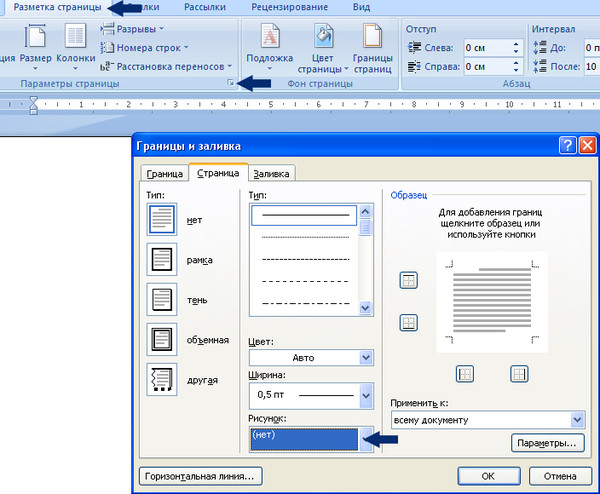Click the Границы страниц icon
Screen dimensions: 600x494
point(371,48)
